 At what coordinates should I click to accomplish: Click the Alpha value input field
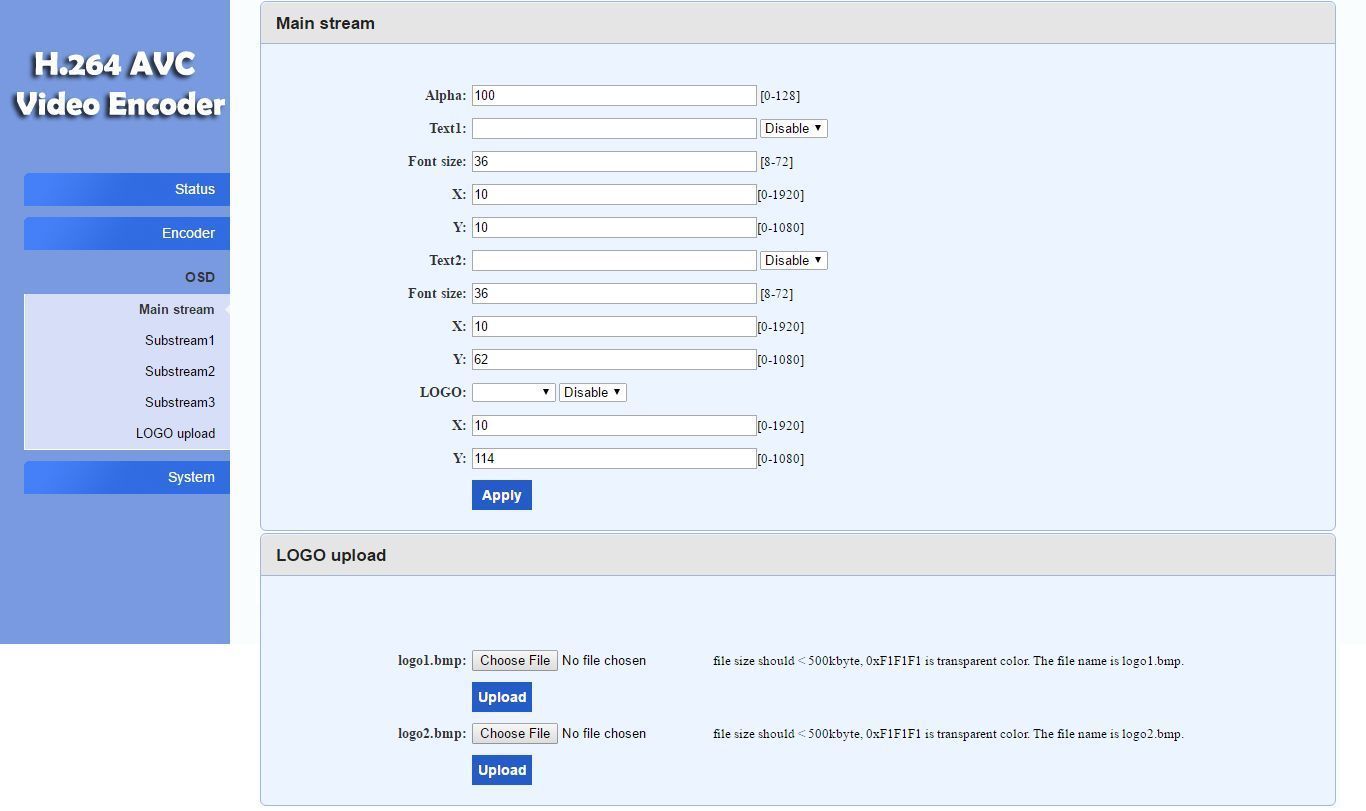[x=614, y=95]
